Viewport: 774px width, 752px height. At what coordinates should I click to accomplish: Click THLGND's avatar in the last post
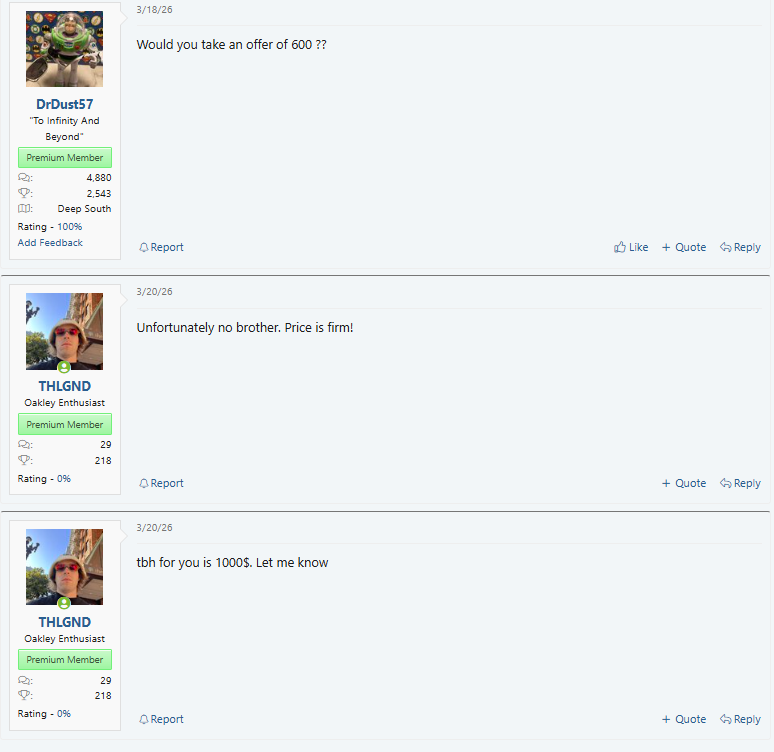pyautogui.click(x=65, y=567)
